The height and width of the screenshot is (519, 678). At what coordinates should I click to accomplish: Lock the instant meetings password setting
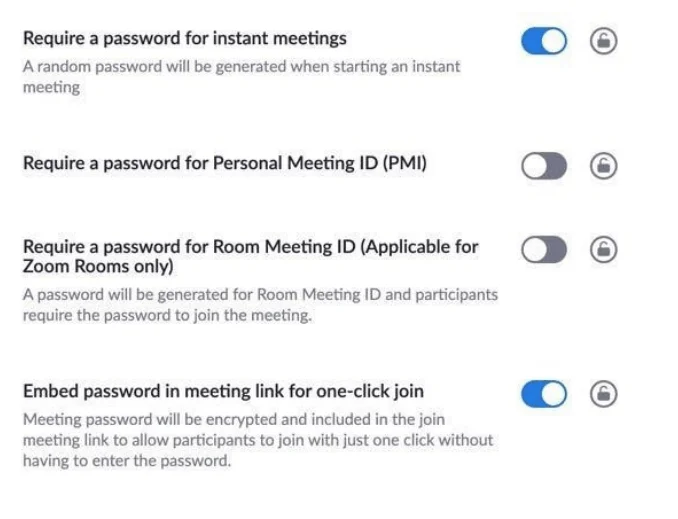pos(603,41)
